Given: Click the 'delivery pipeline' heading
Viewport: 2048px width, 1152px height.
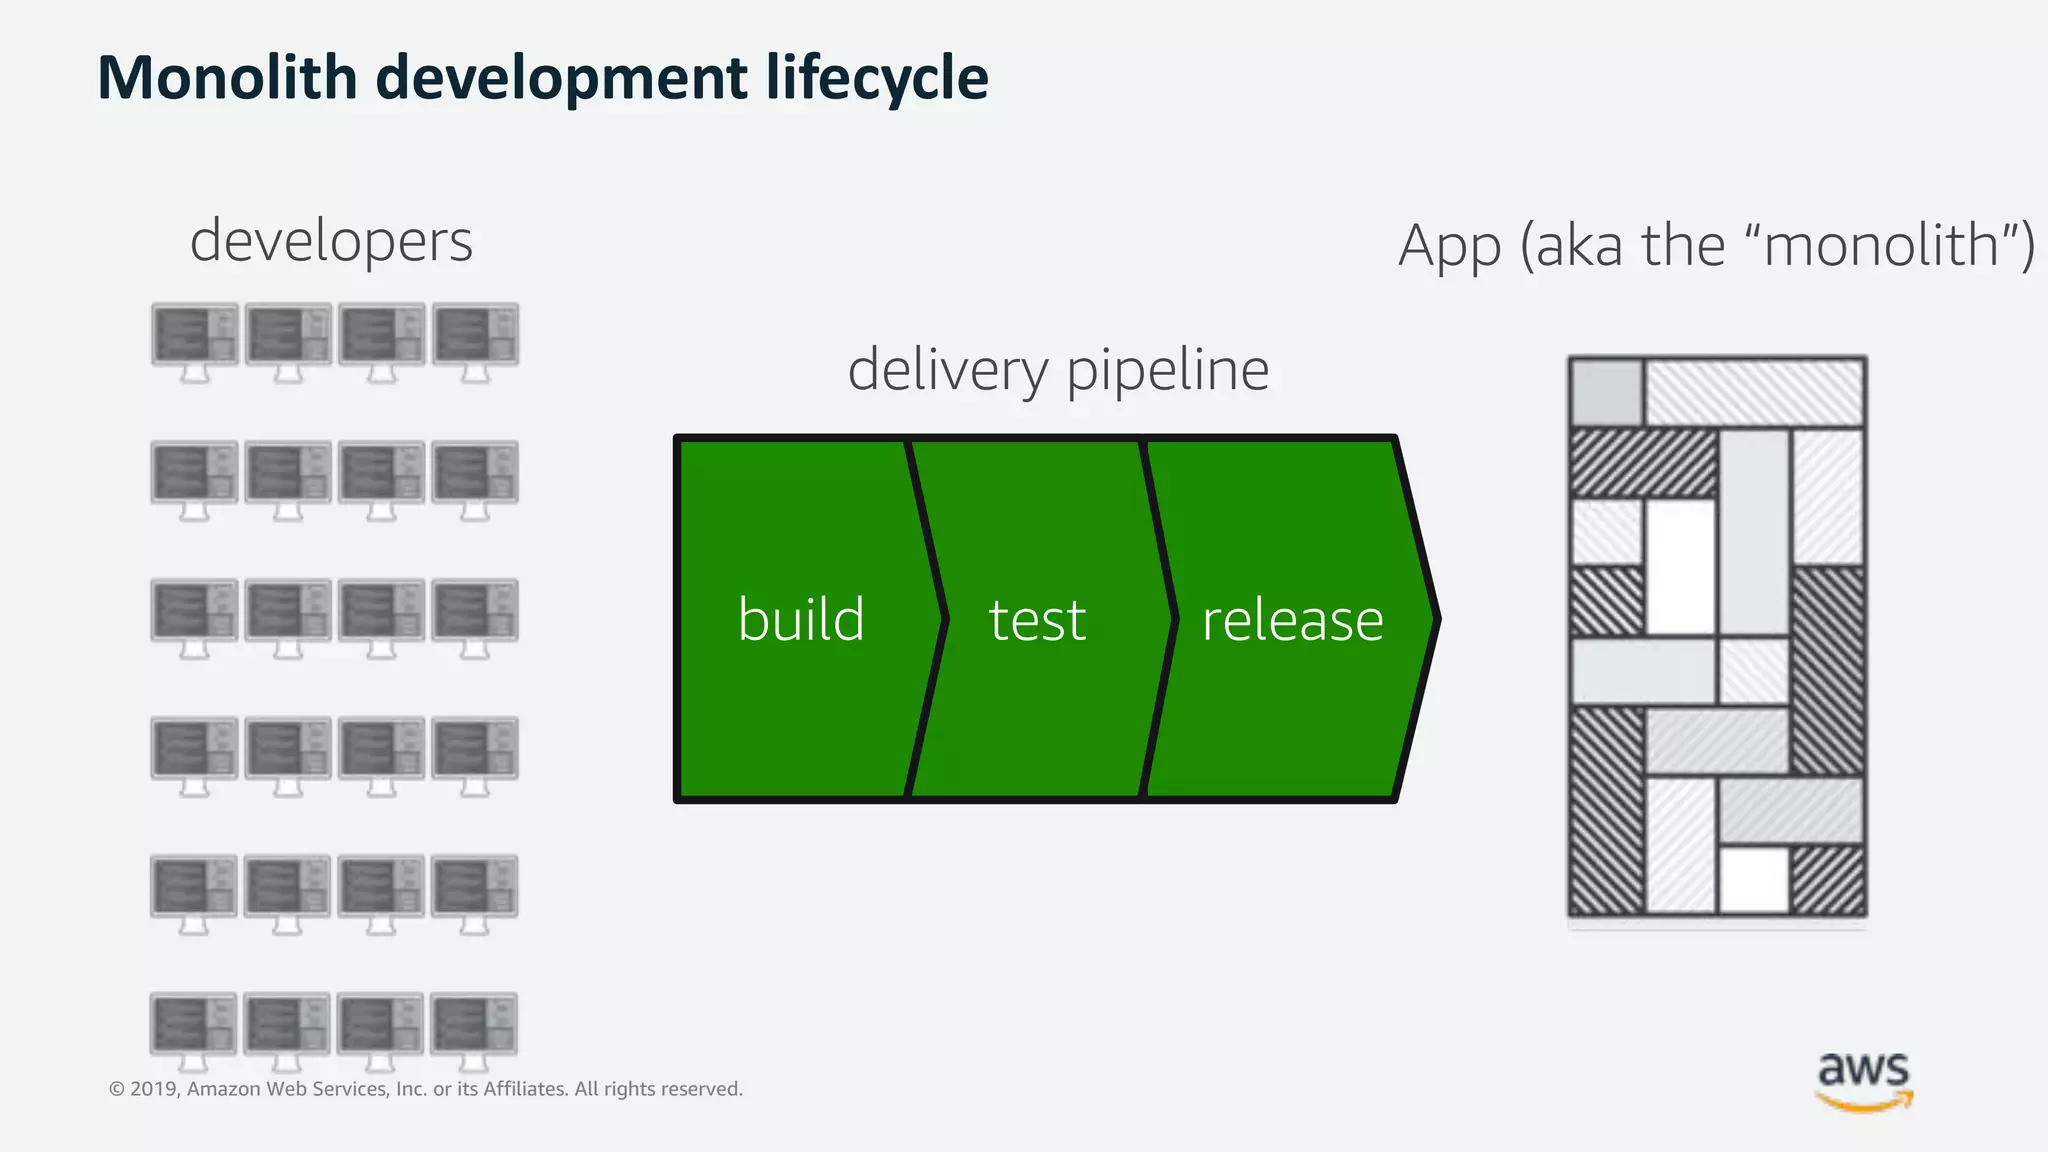Looking at the screenshot, I should click(x=1058, y=369).
